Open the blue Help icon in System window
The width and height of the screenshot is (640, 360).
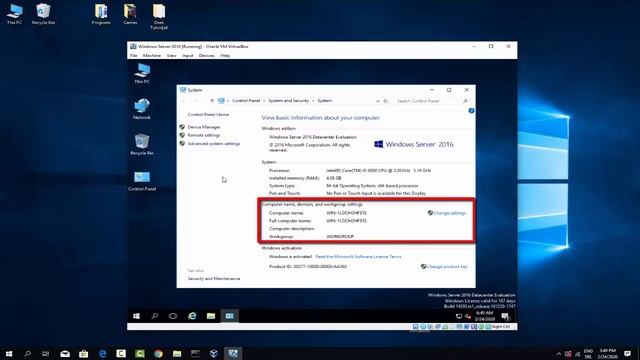[471, 111]
